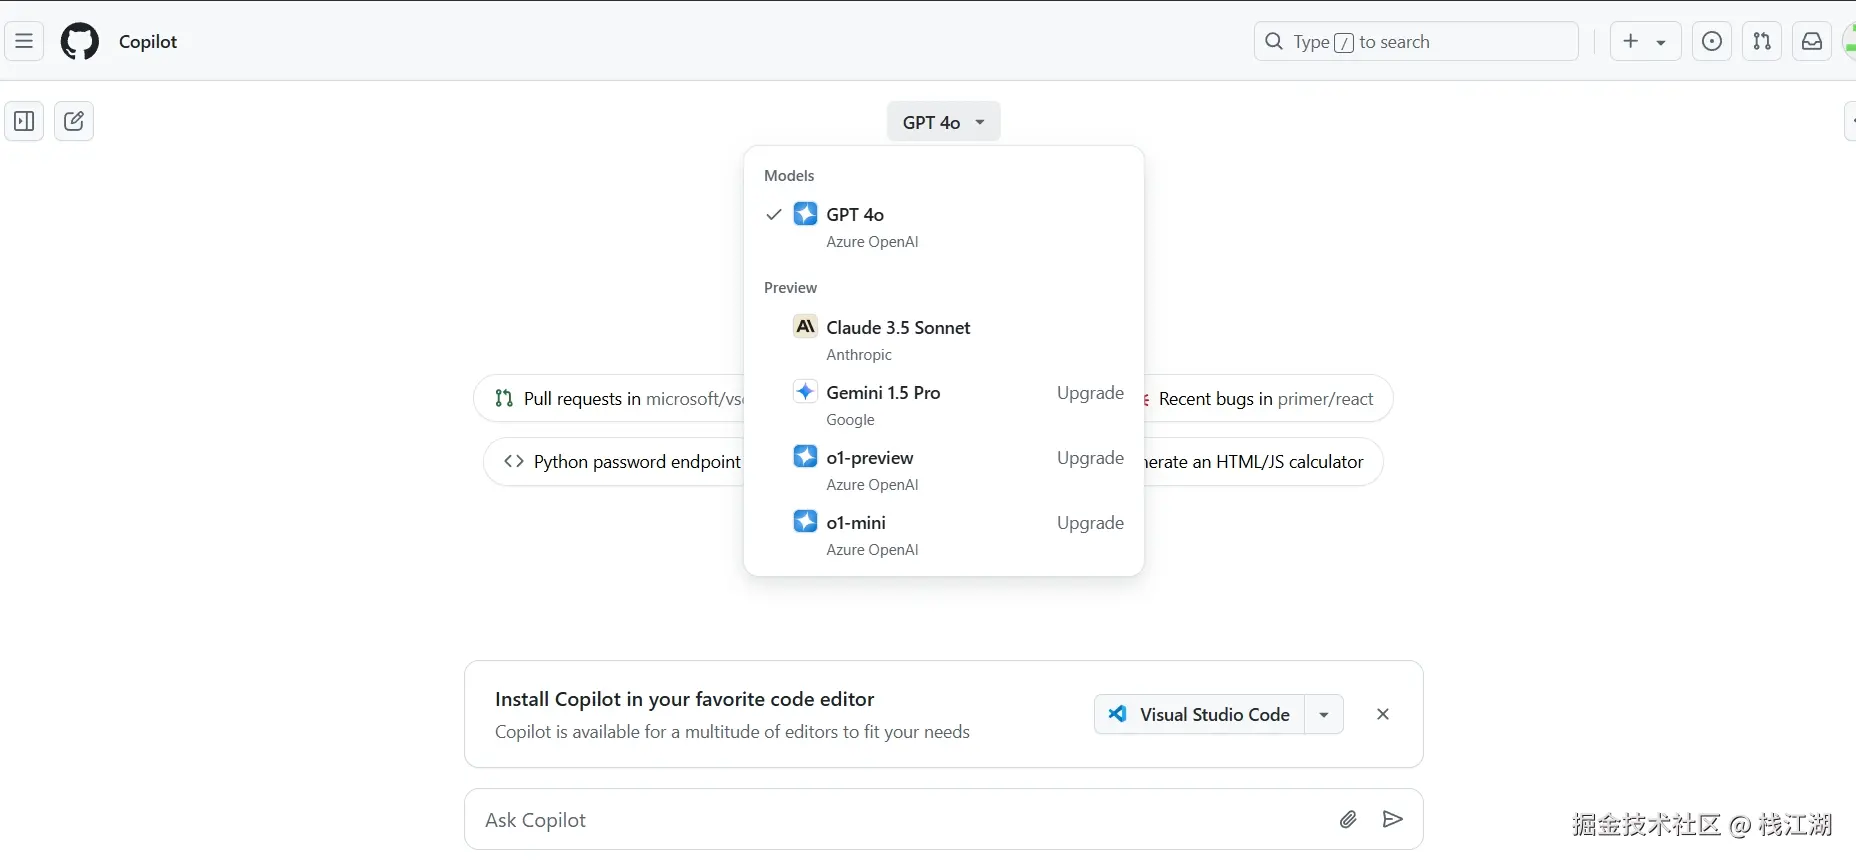Expand the editor choice dropdown arrow
The height and width of the screenshot is (862, 1856).
click(x=1324, y=714)
